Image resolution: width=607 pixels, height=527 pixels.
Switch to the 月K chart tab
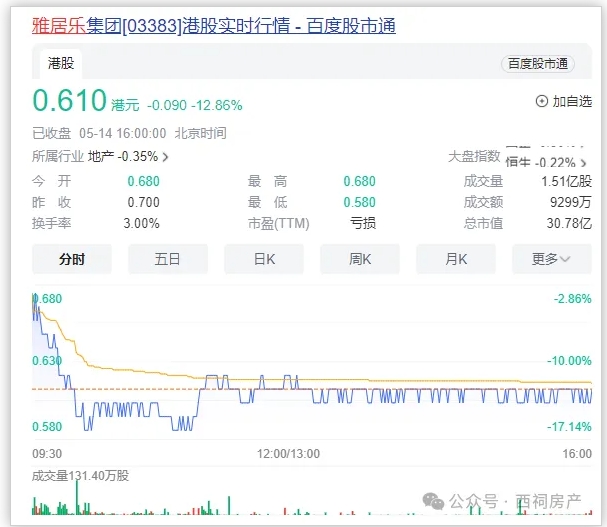tap(456, 259)
